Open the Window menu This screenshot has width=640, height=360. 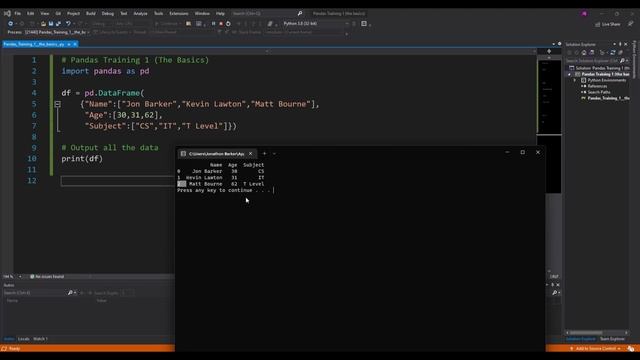pos(202,13)
